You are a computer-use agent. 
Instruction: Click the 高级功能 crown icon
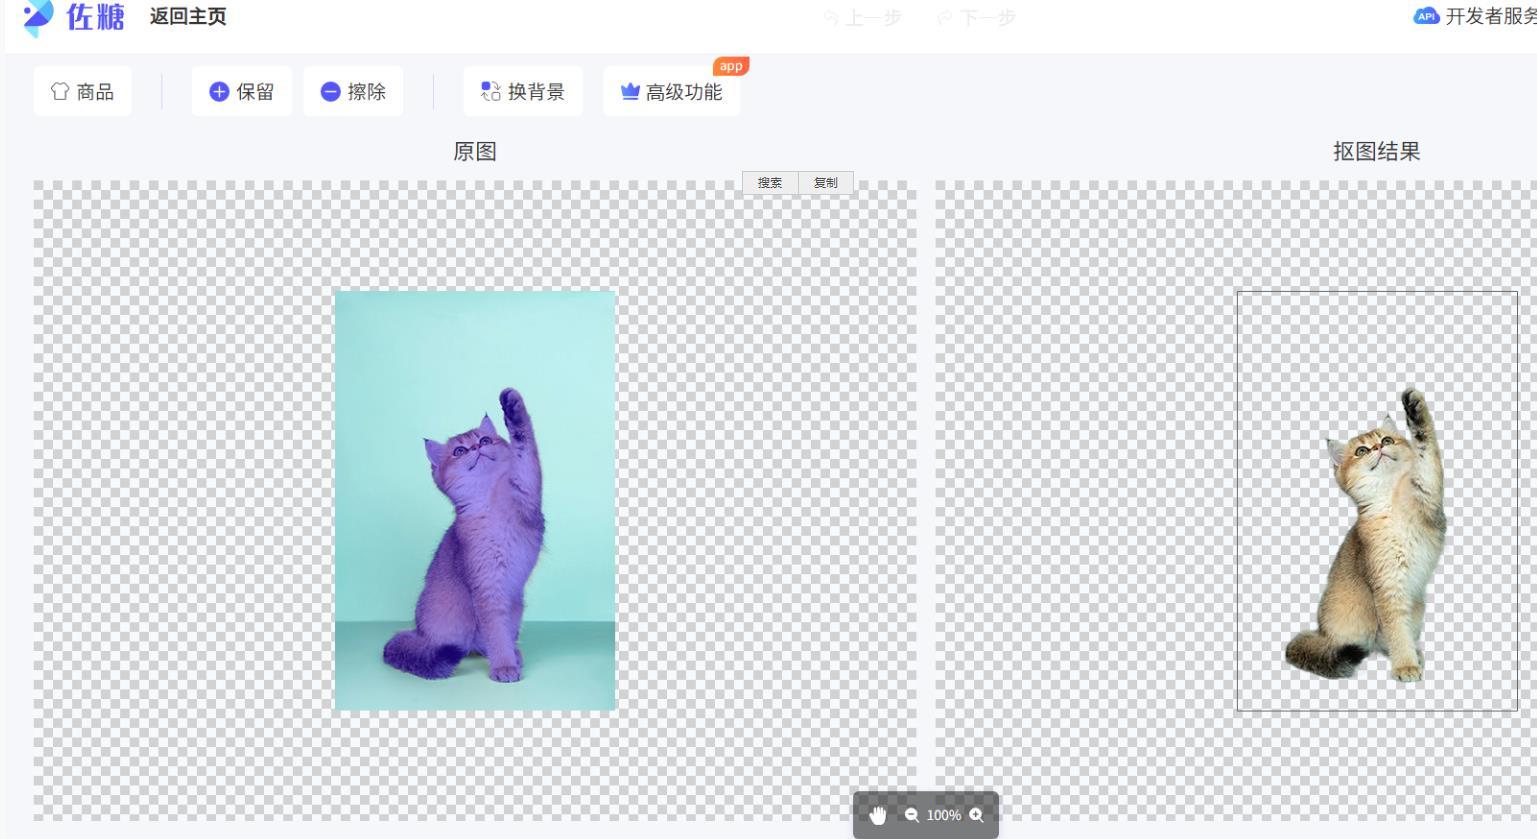pos(630,91)
